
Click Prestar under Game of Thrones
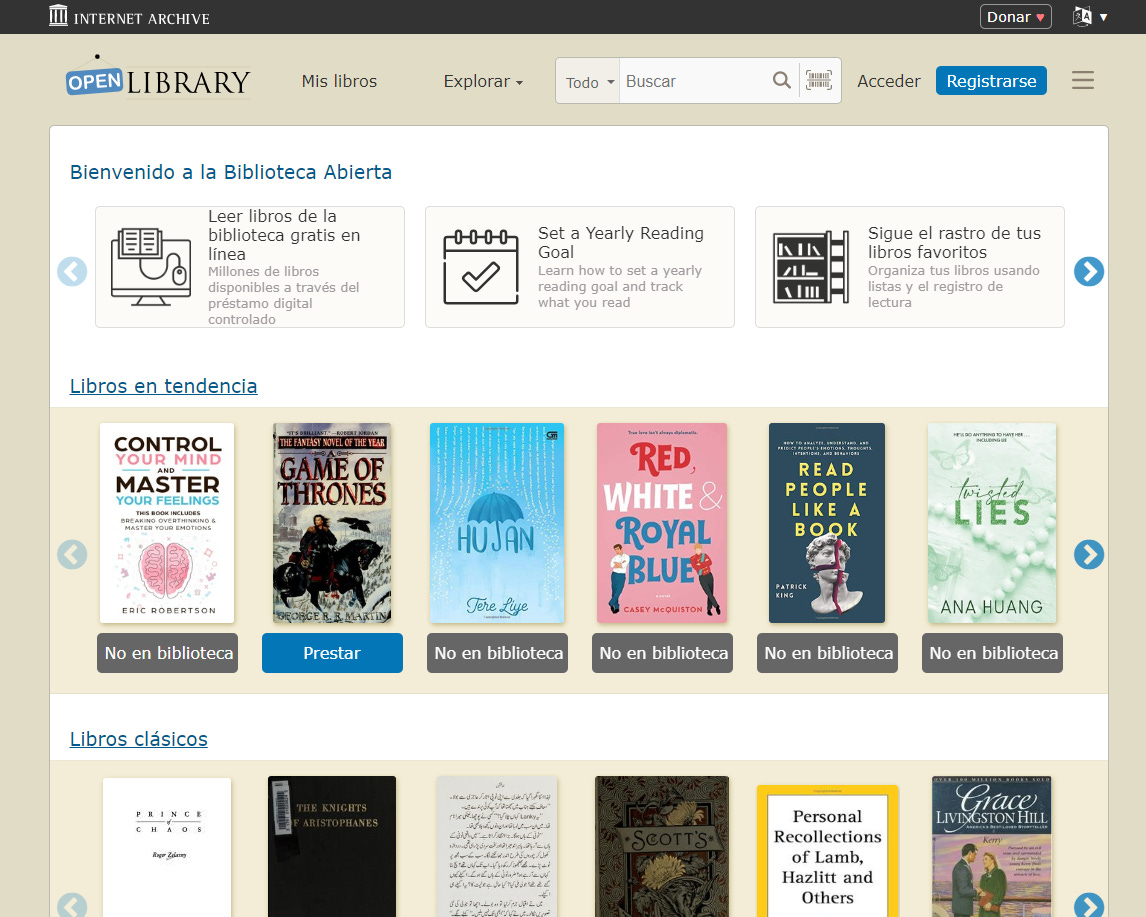(x=332, y=652)
